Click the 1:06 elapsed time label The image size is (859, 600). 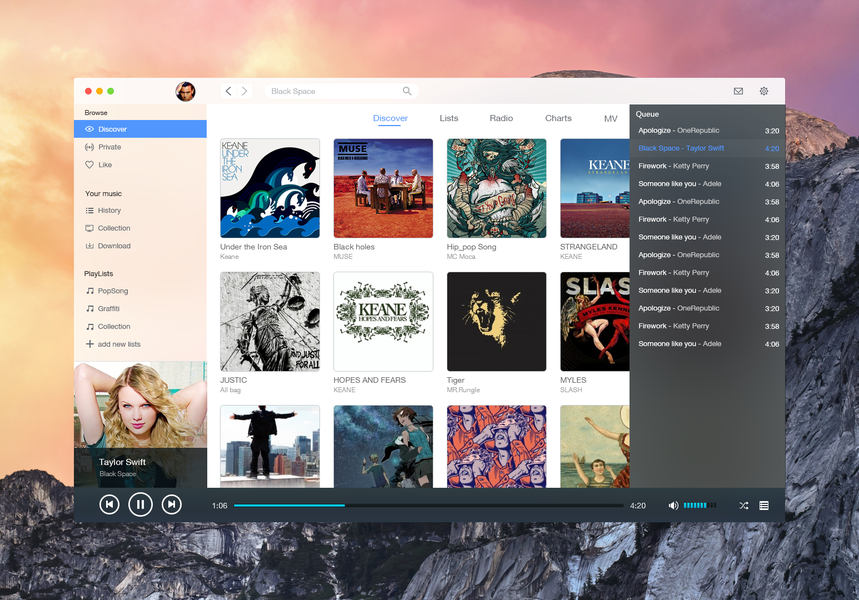click(220, 506)
